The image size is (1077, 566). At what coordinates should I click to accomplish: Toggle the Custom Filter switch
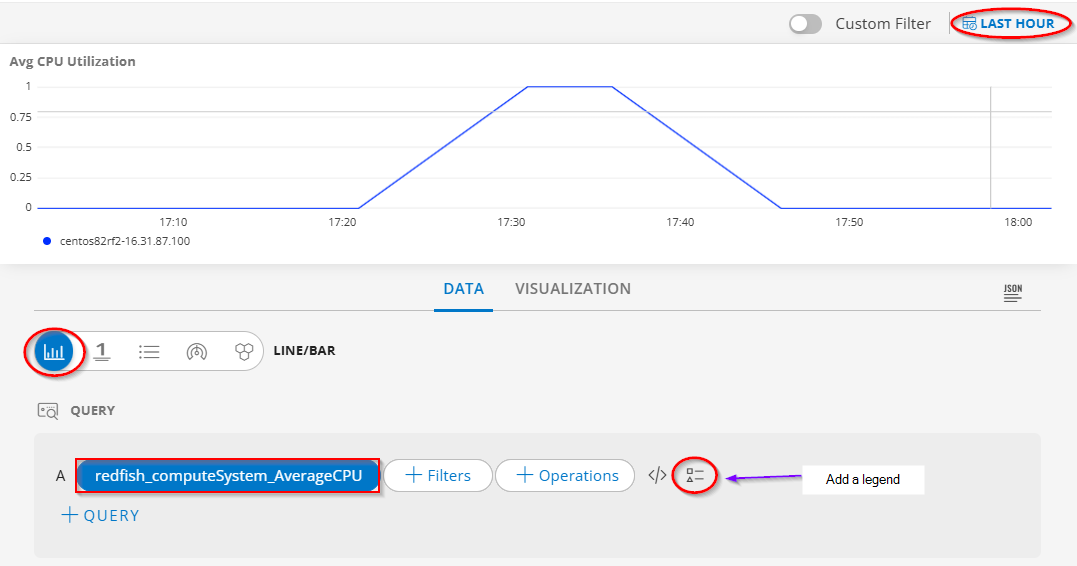click(x=805, y=24)
